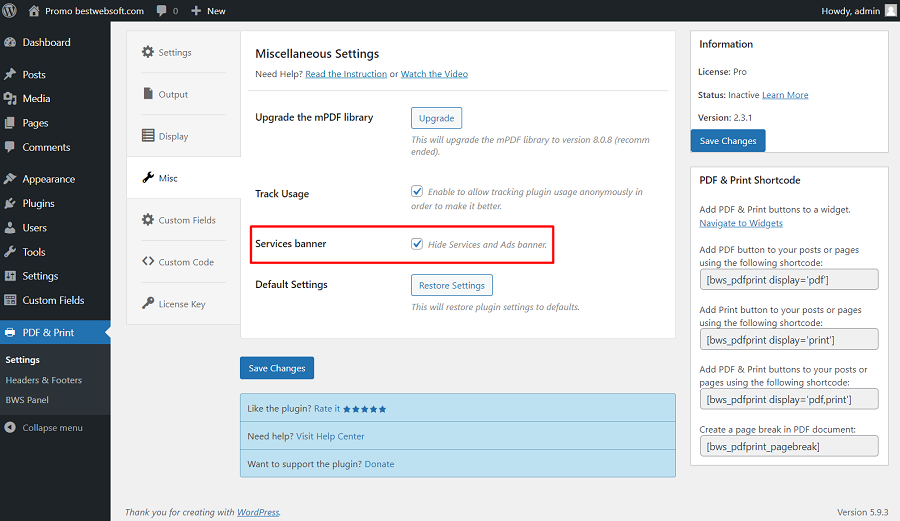
Task: Click the five-star rating icons
Action: (364, 409)
